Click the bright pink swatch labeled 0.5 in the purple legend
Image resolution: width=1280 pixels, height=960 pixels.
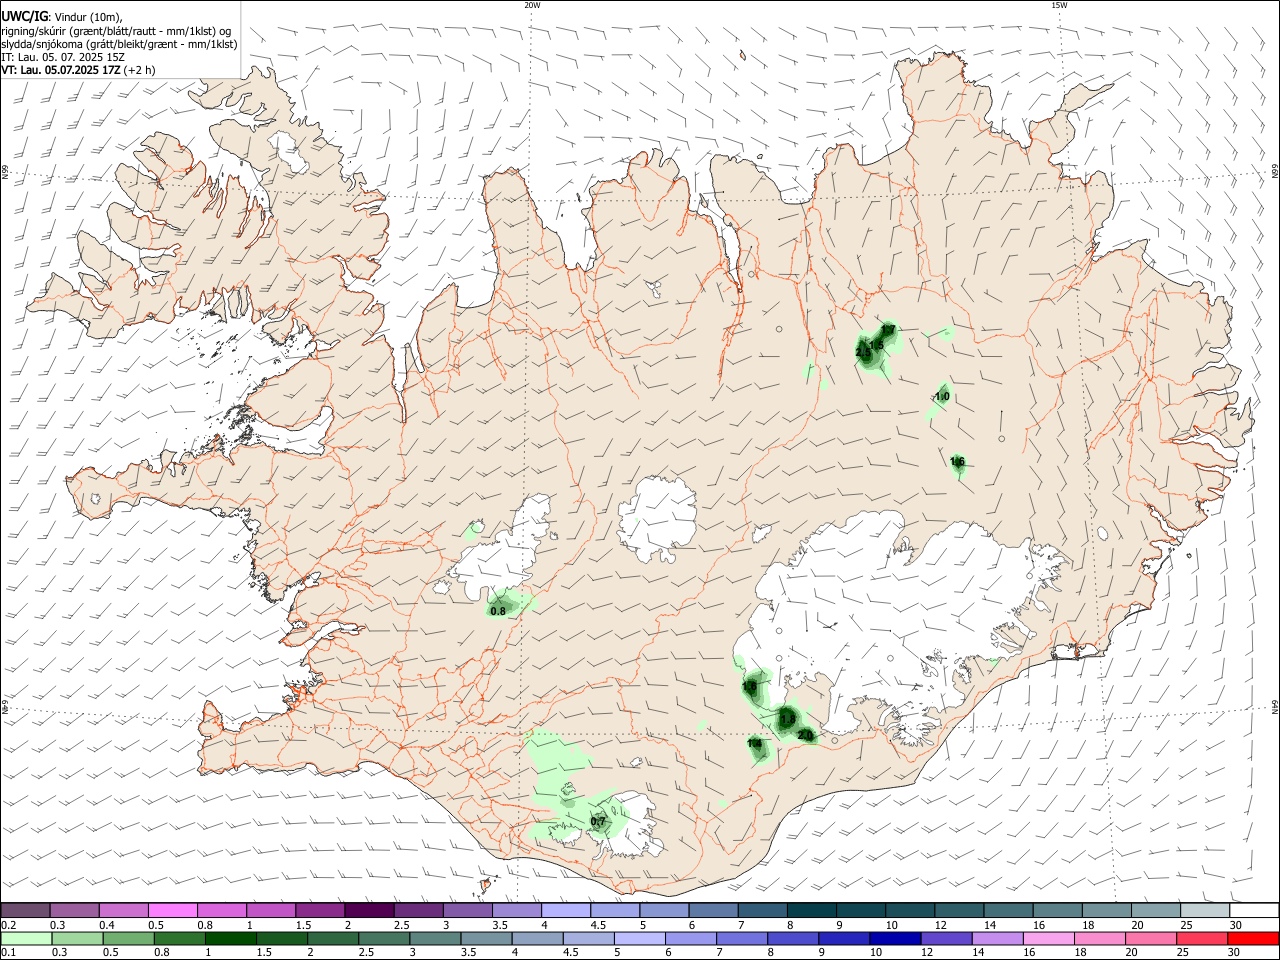click(x=173, y=910)
